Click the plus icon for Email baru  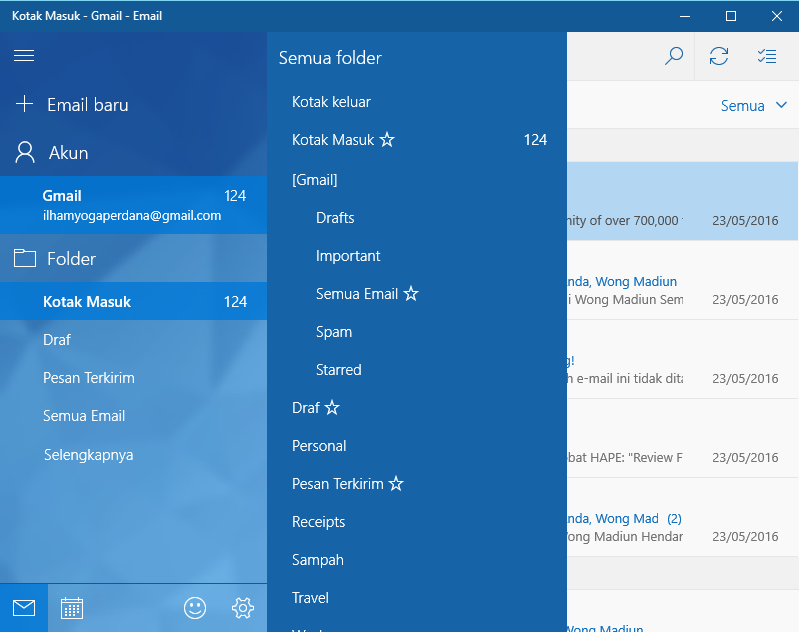[24, 104]
